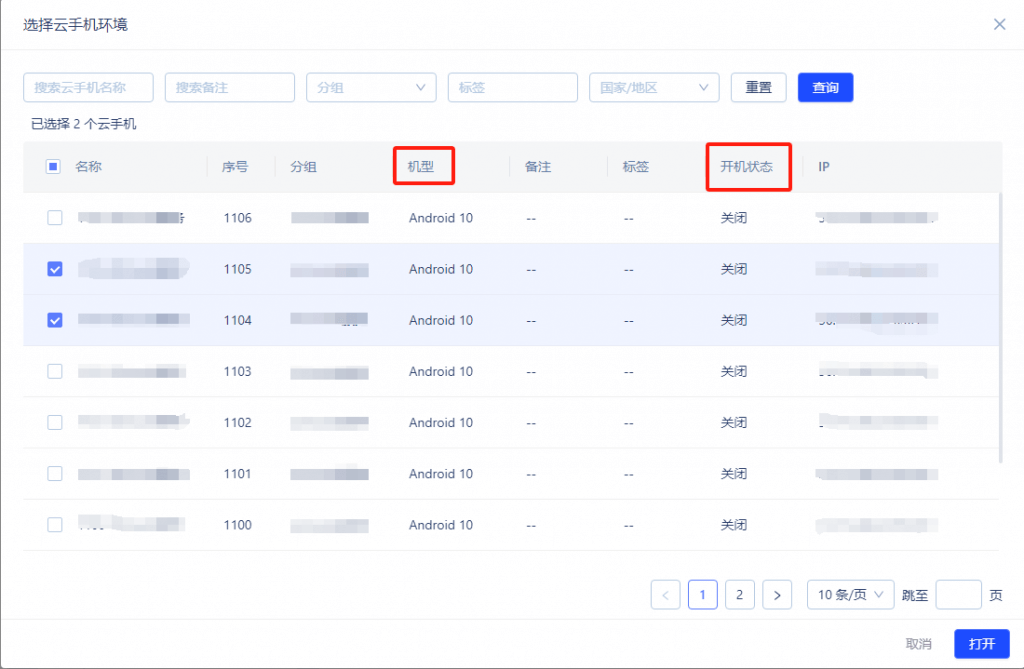This screenshot has width=1024, height=669.
Task: Click the 标签 filter input field
Action: click(x=512, y=87)
